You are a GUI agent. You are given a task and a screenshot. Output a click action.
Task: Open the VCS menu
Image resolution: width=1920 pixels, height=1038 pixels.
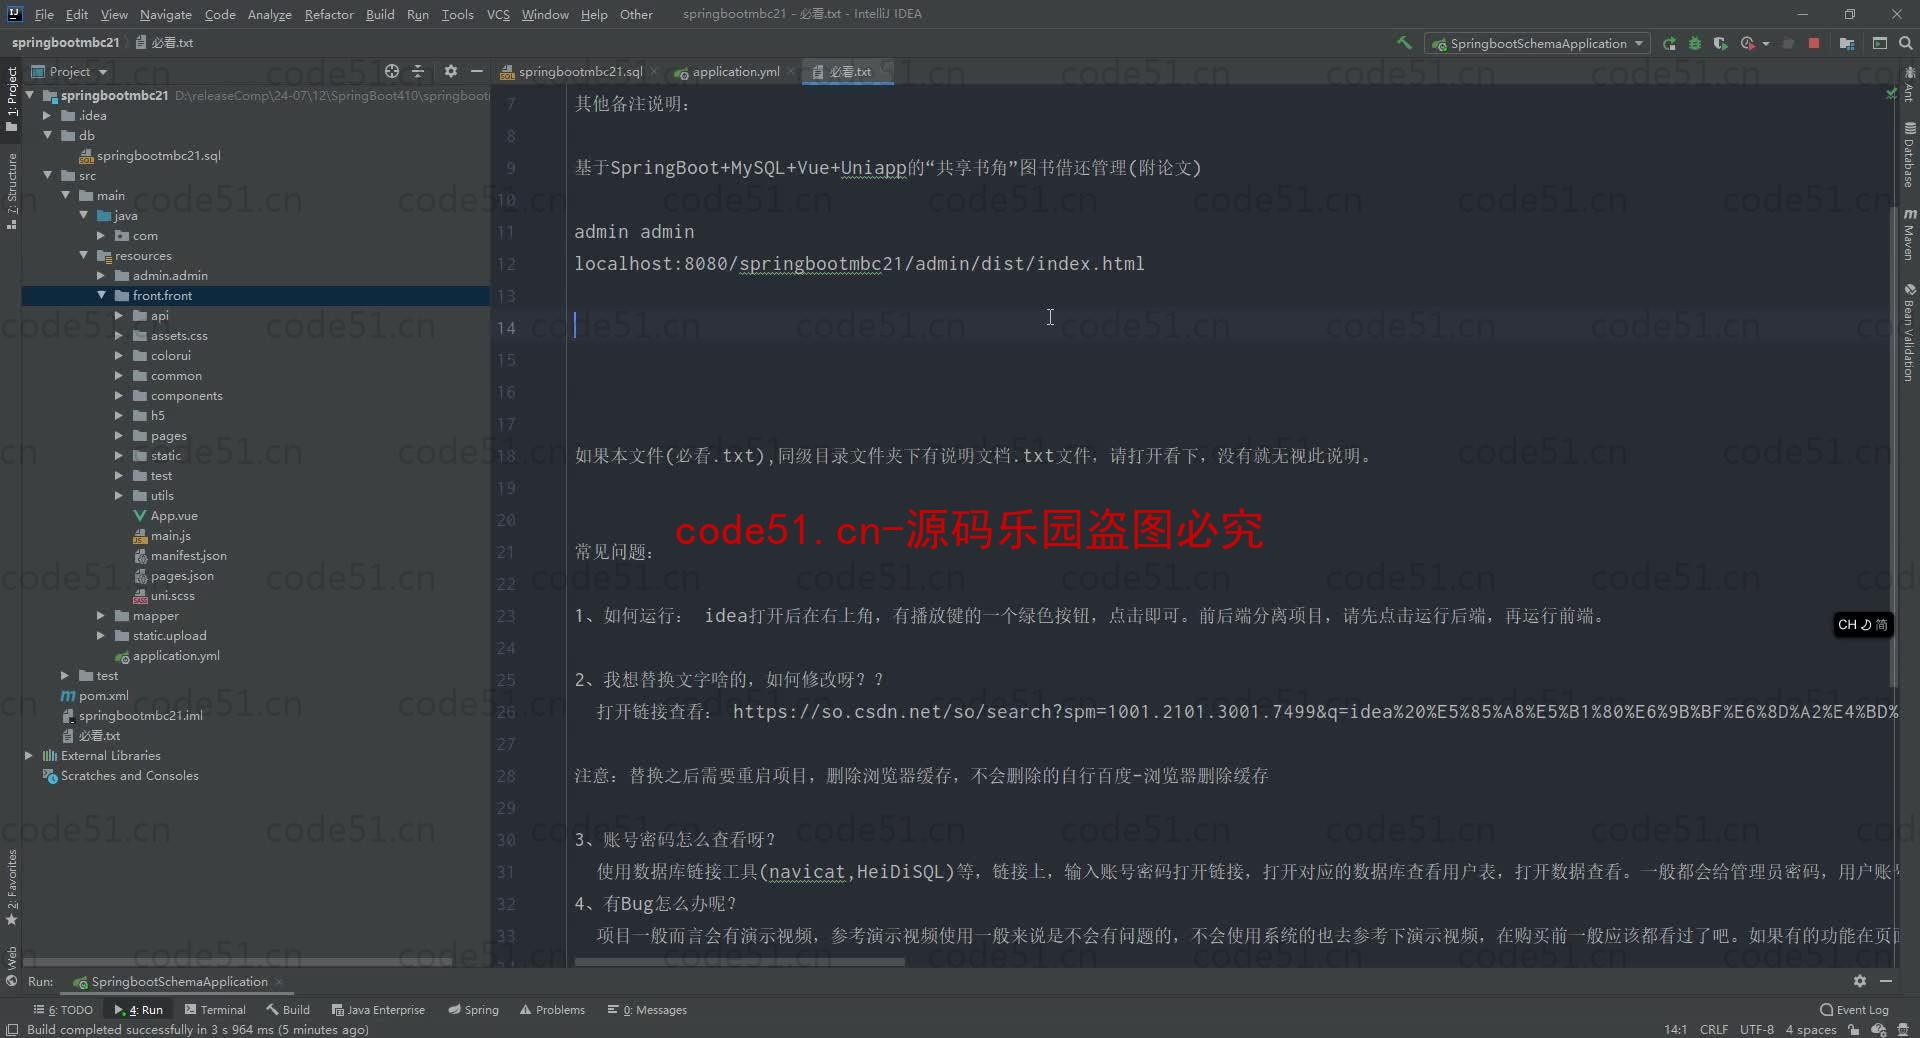pos(498,14)
